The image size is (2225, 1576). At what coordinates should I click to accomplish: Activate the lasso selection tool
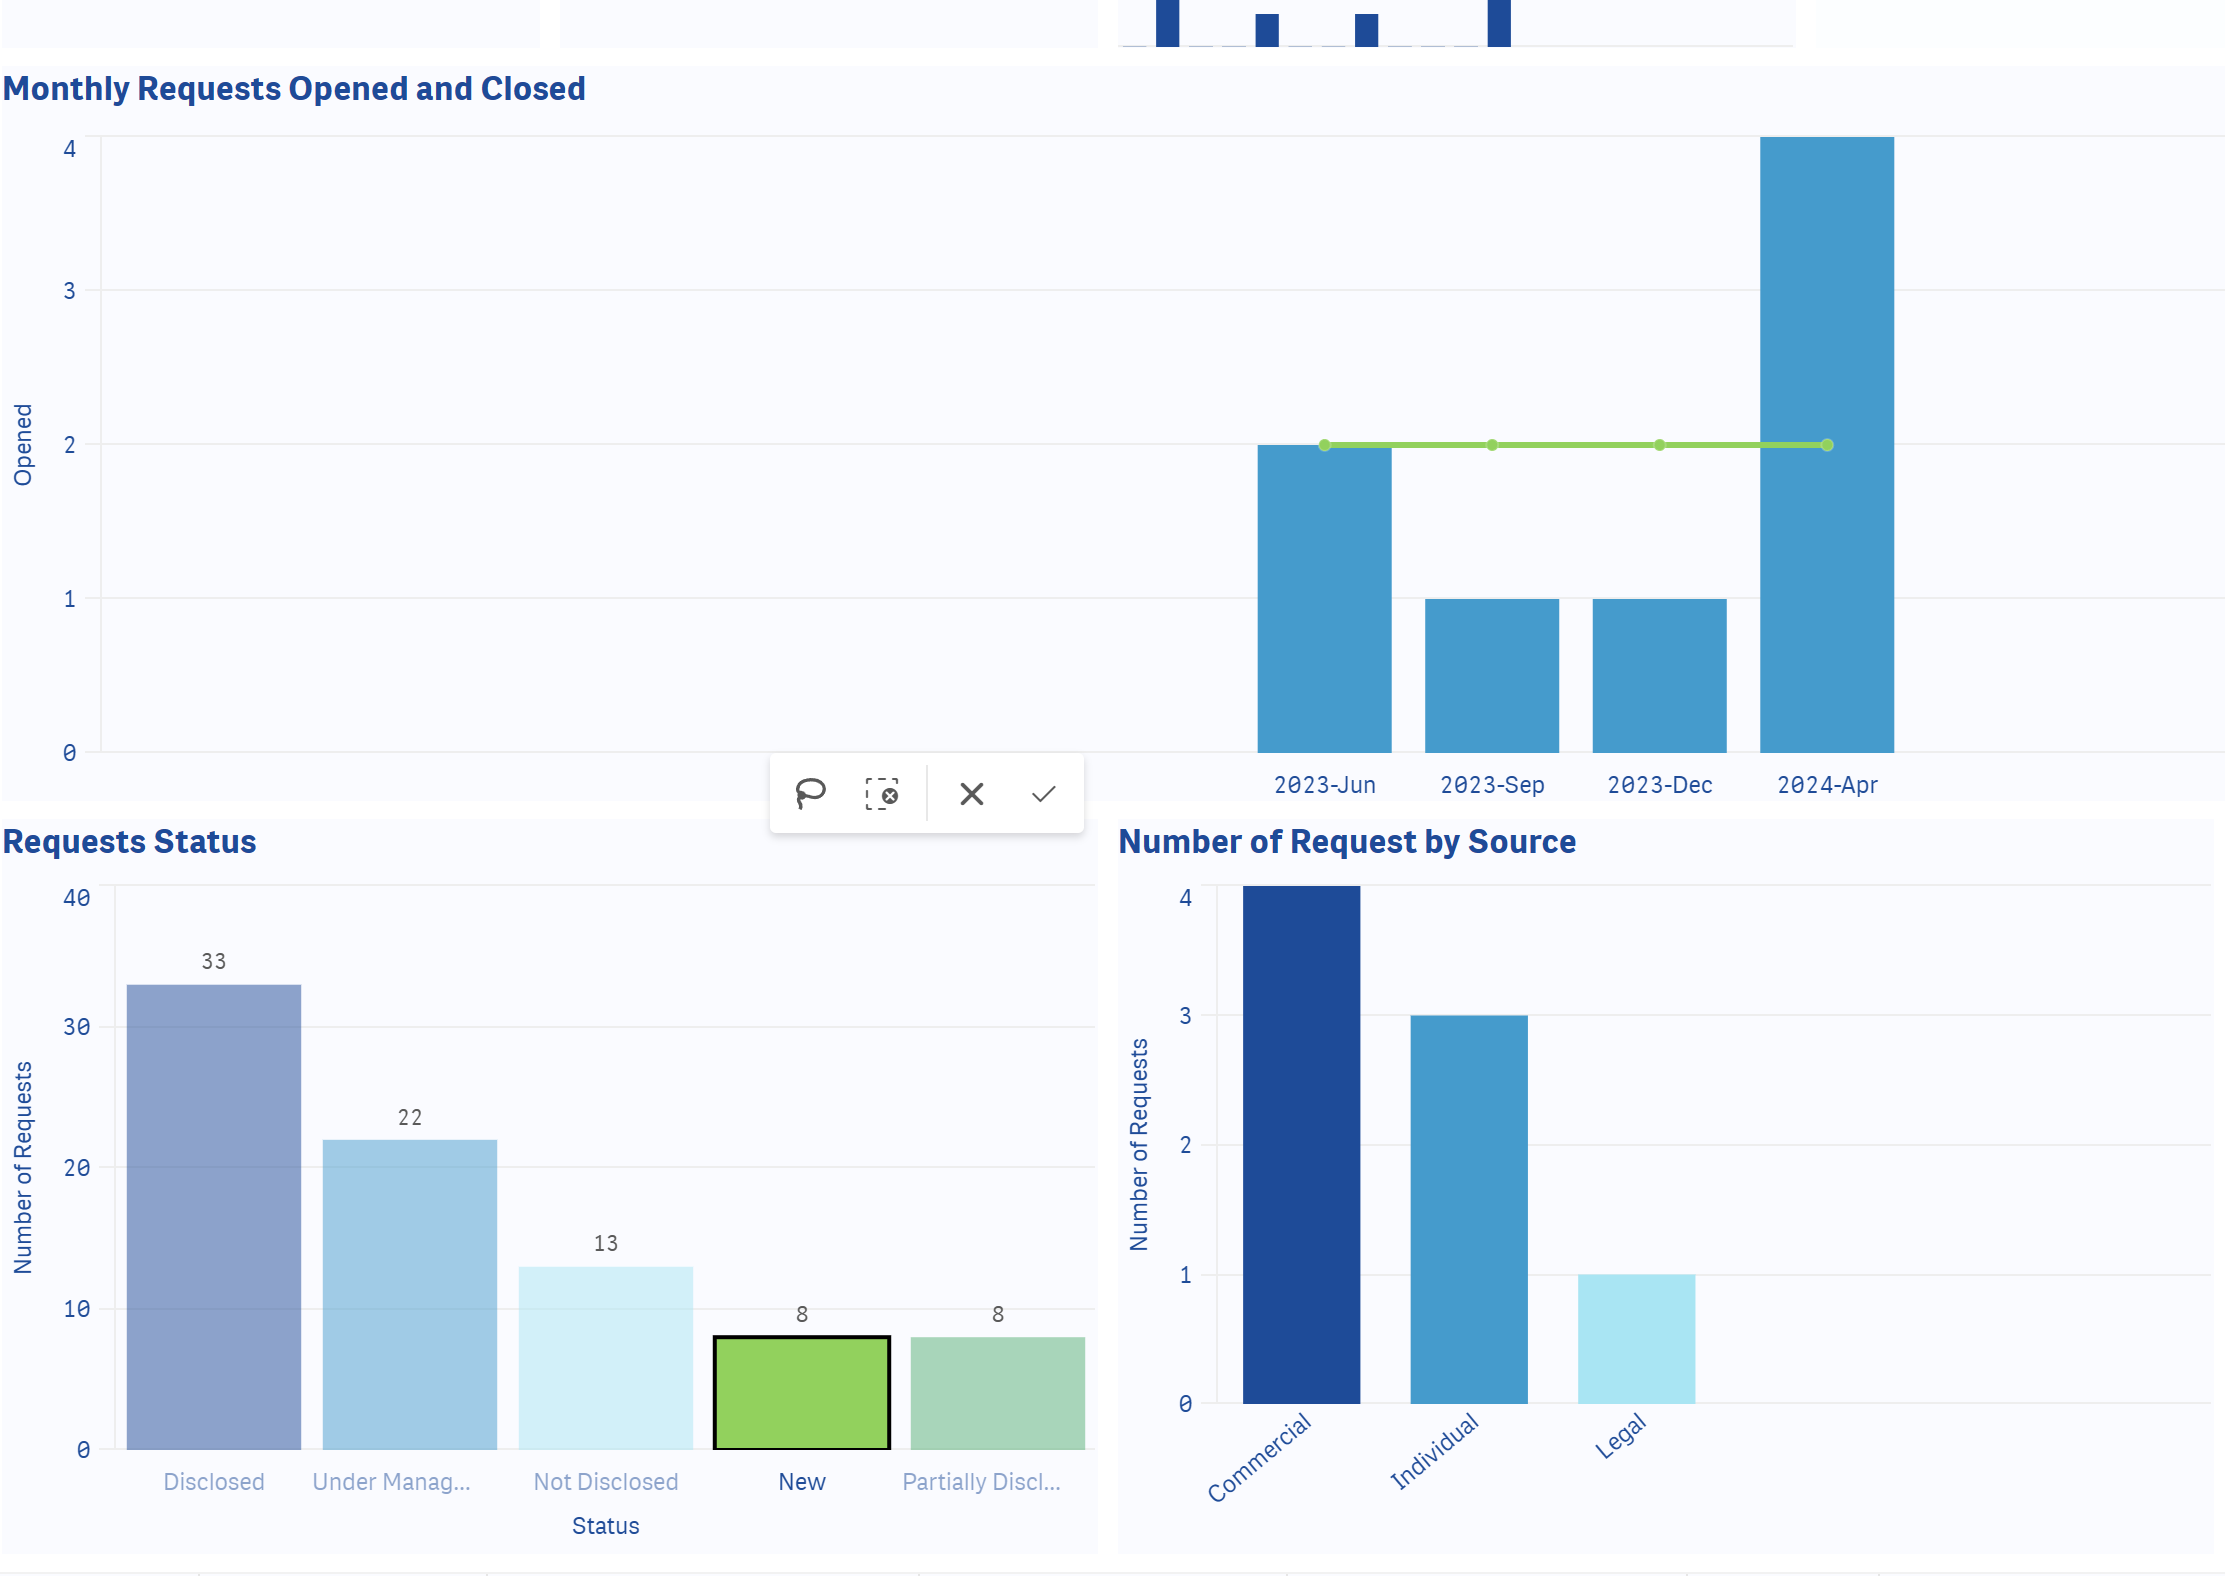(810, 794)
